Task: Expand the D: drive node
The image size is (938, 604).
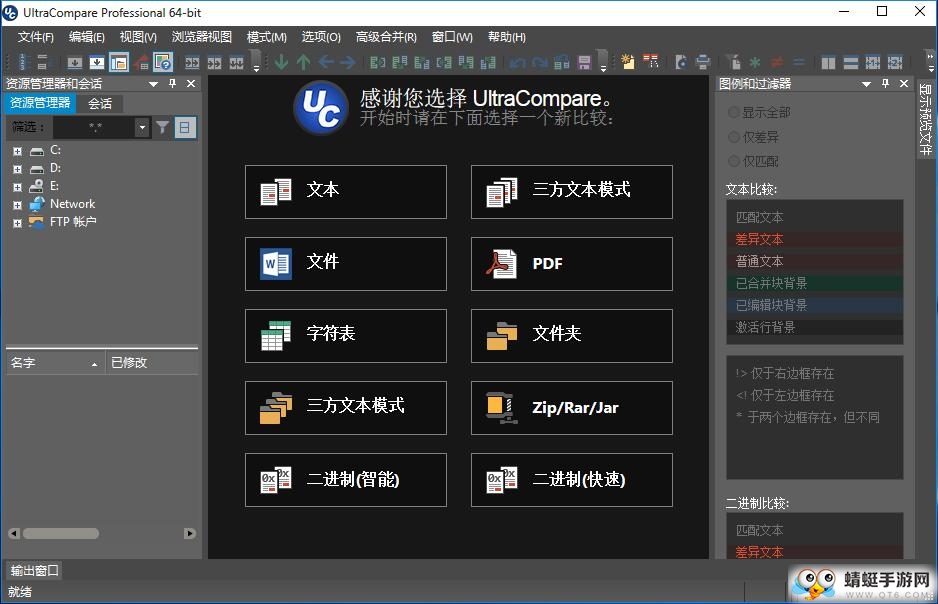Action: pyautogui.click(x=17, y=169)
